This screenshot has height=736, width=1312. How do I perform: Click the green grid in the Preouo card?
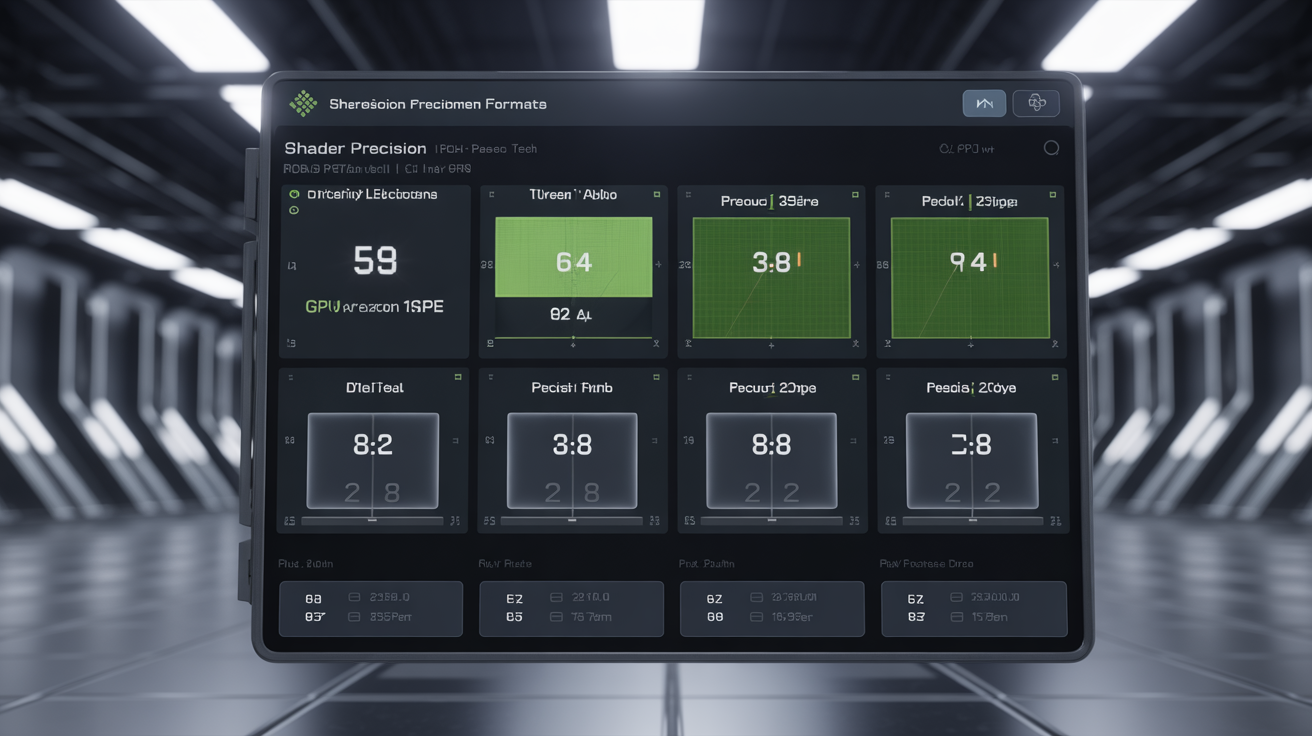pyautogui.click(x=771, y=277)
